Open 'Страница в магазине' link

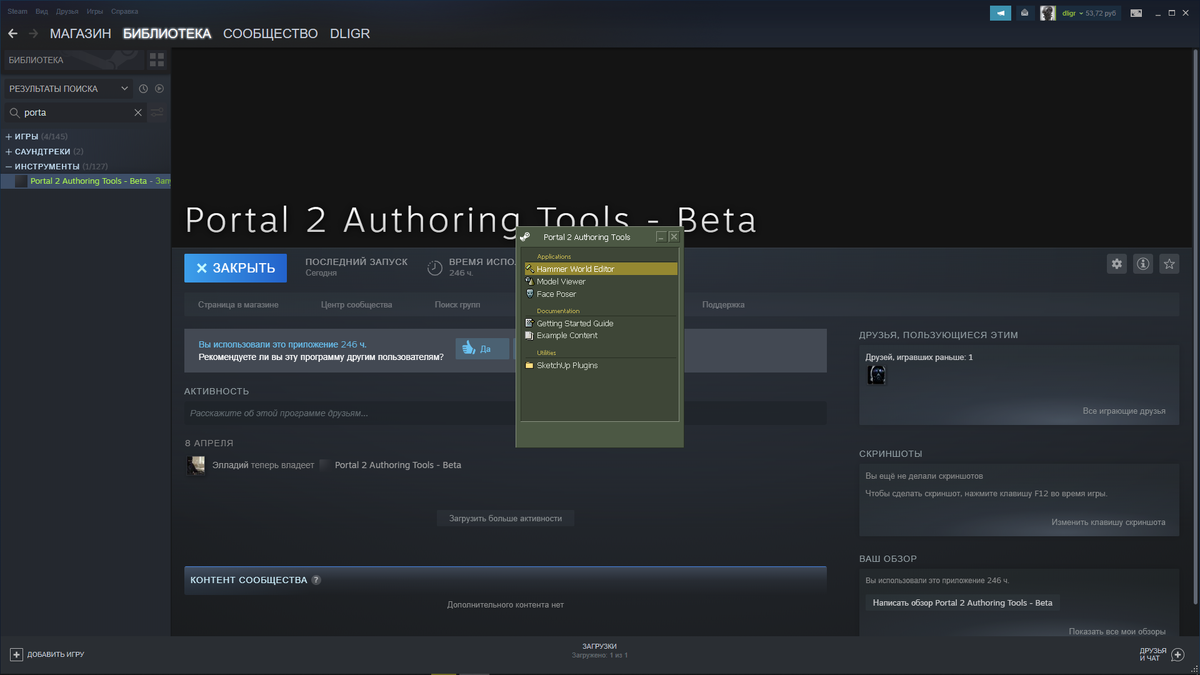[x=238, y=304]
